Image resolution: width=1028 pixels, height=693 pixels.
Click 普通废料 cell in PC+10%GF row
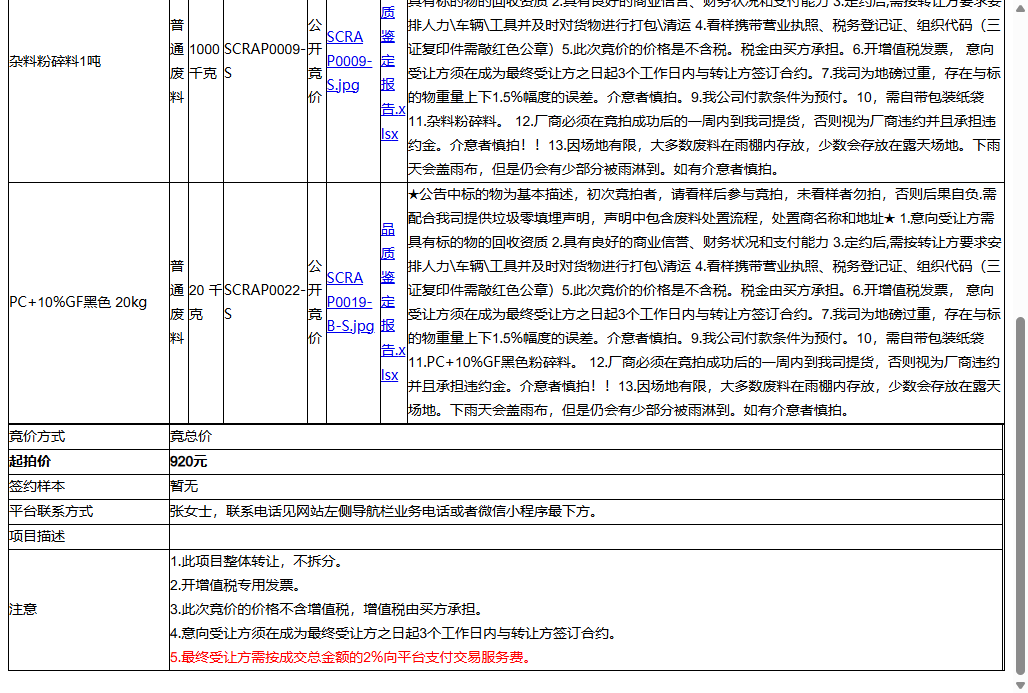pyautogui.click(x=177, y=302)
